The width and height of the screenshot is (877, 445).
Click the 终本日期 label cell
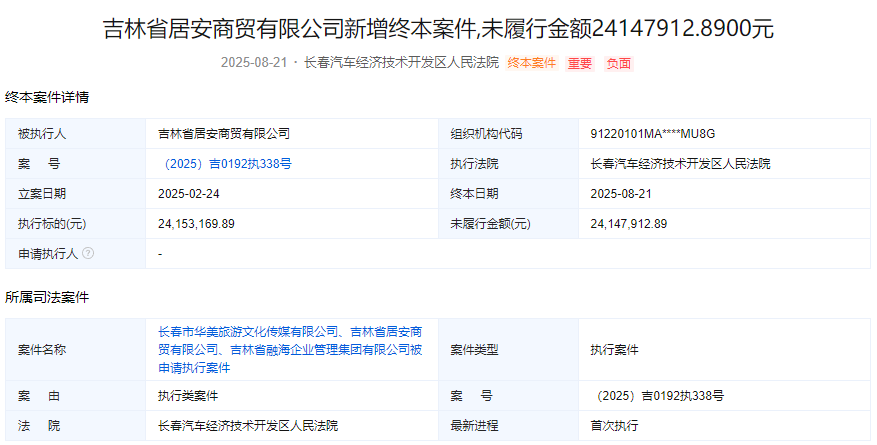(x=508, y=194)
